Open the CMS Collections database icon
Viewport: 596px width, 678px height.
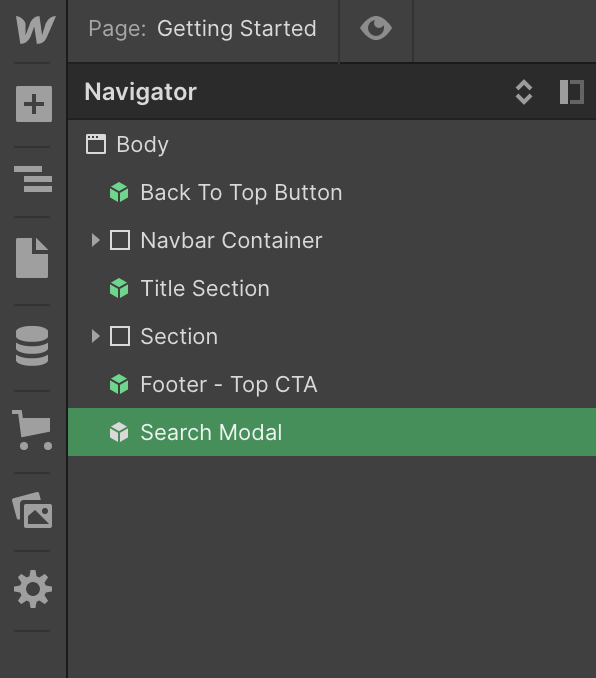pyautogui.click(x=32, y=345)
